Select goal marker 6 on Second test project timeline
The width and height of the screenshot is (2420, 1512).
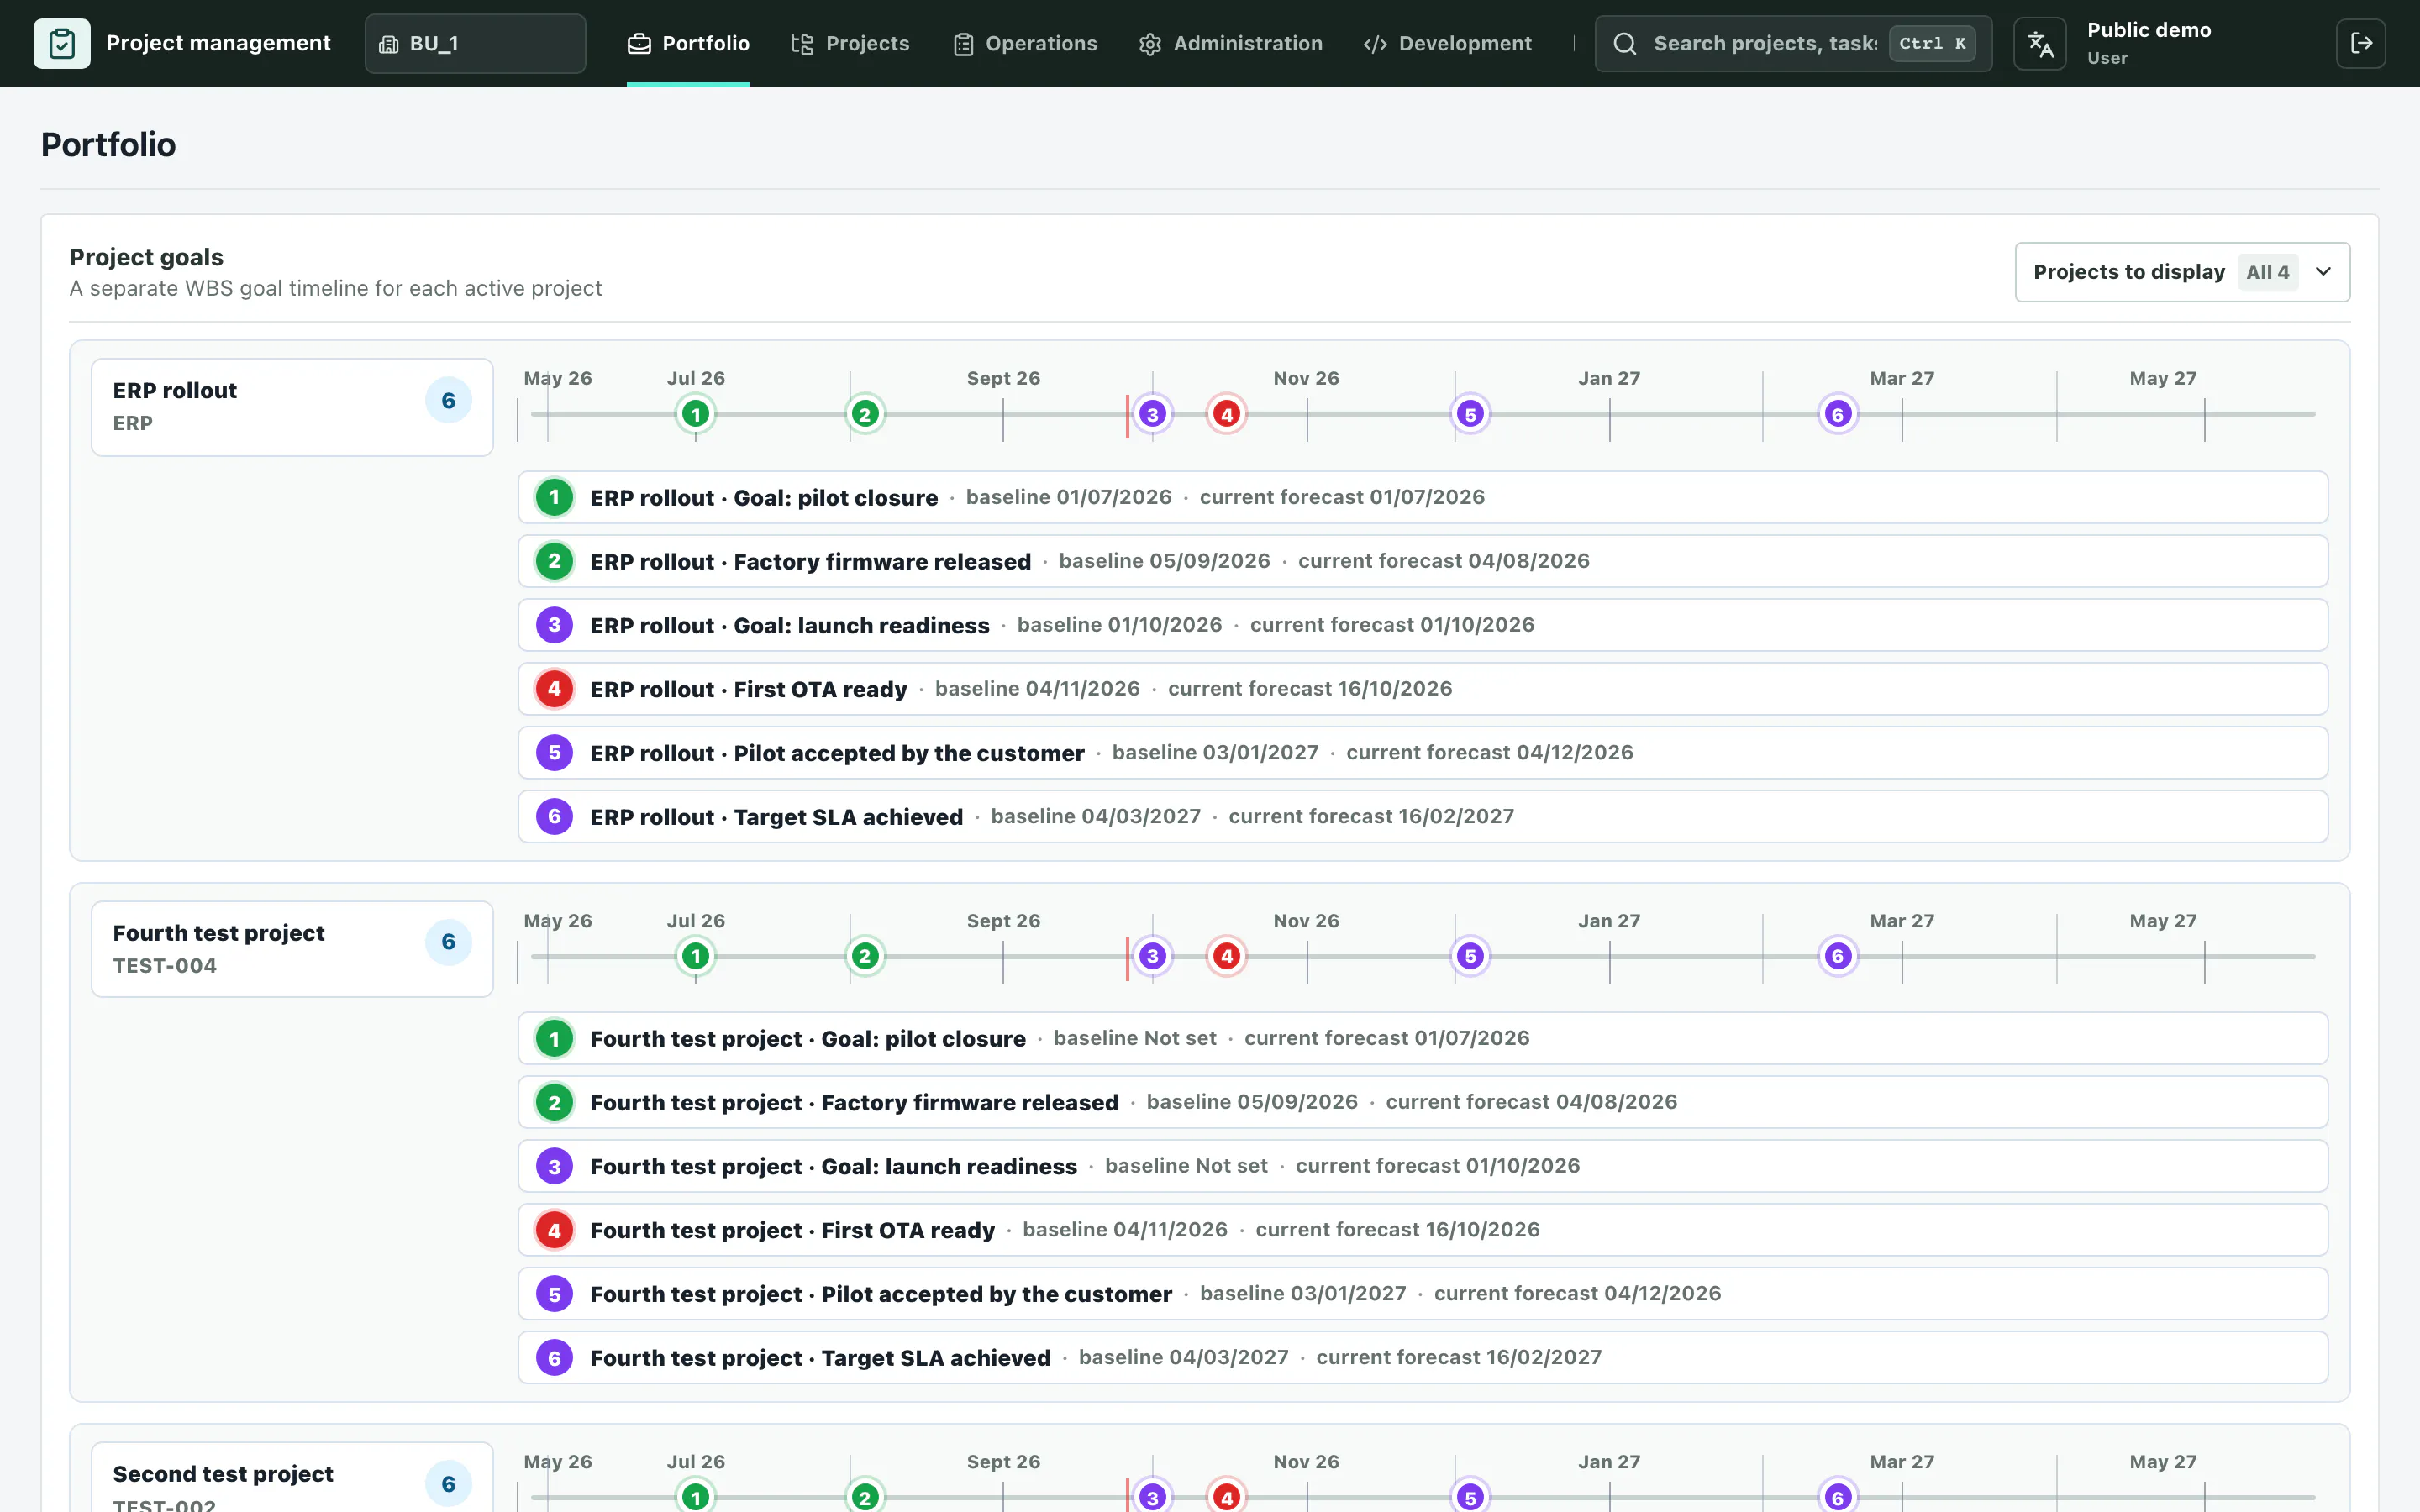[x=1837, y=1497]
